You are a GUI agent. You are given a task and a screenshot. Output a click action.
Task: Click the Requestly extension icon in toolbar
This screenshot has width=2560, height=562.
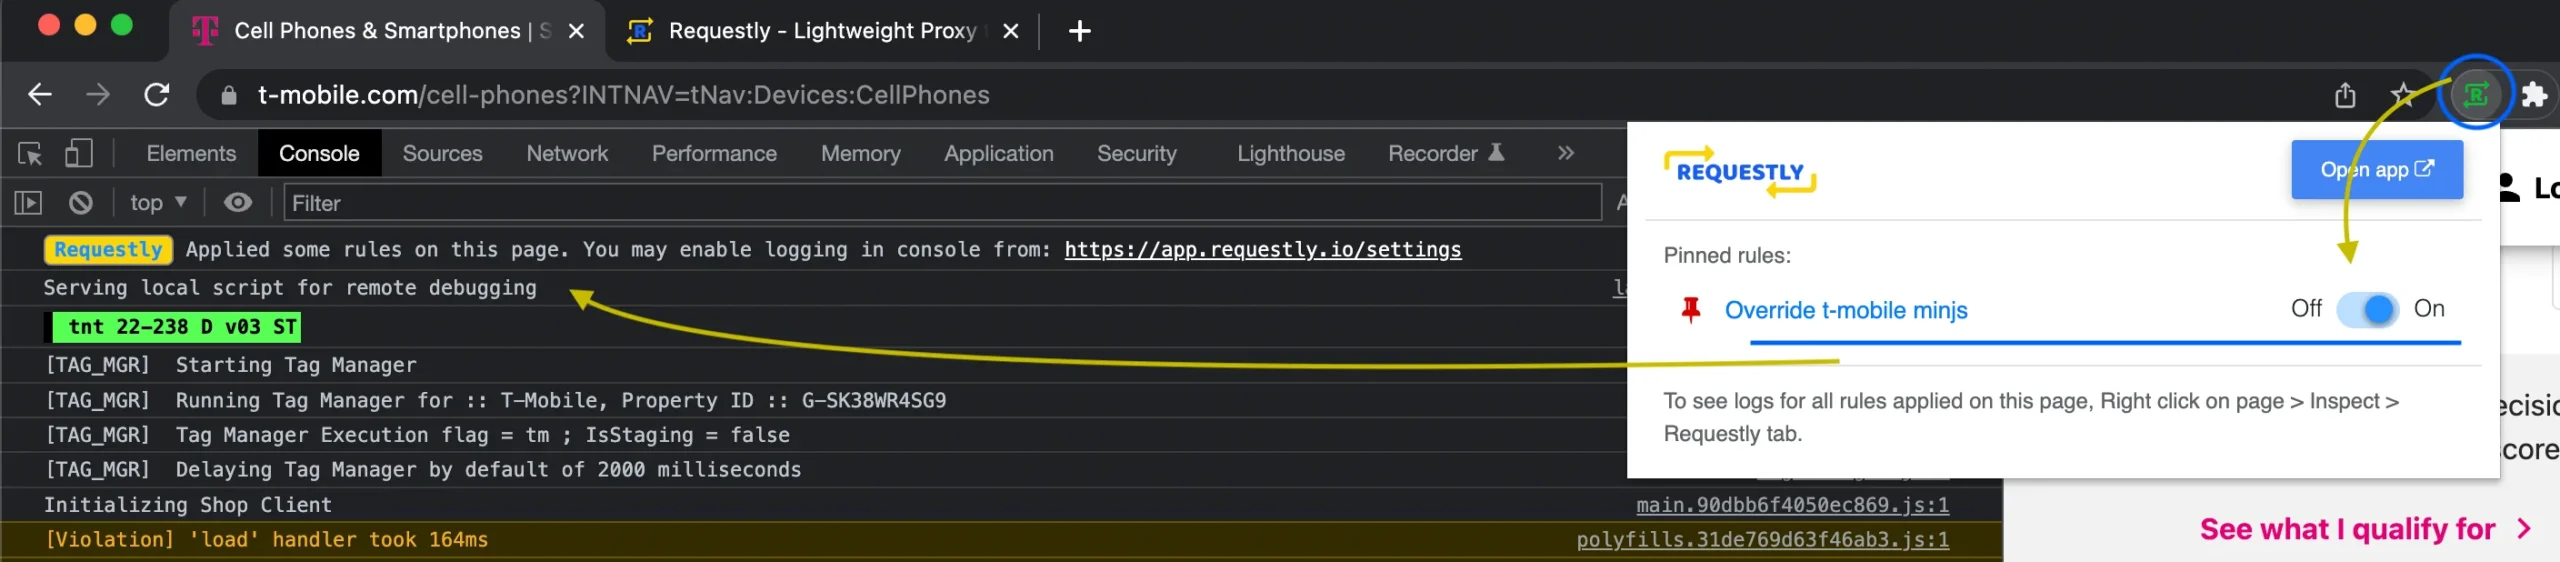2476,95
